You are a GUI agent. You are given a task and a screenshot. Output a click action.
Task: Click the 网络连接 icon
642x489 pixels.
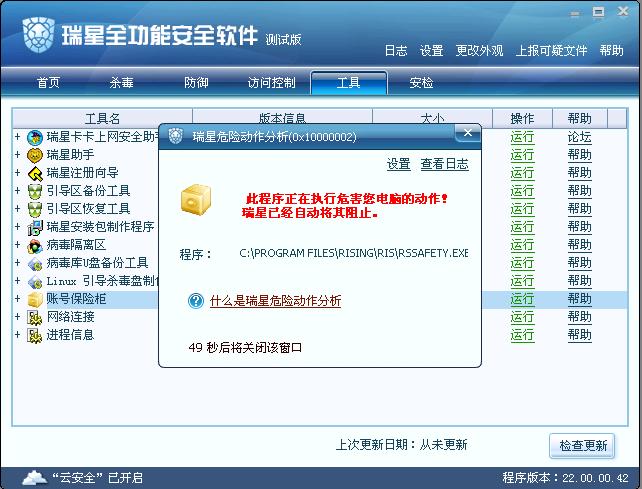[35, 317]
